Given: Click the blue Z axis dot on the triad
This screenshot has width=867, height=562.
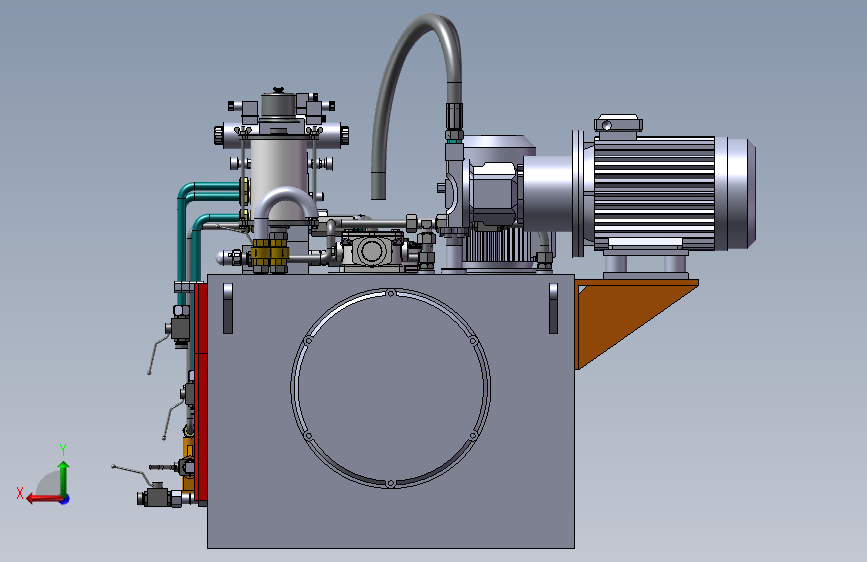Looking at the screenshot, I should (x=65, y=499).
